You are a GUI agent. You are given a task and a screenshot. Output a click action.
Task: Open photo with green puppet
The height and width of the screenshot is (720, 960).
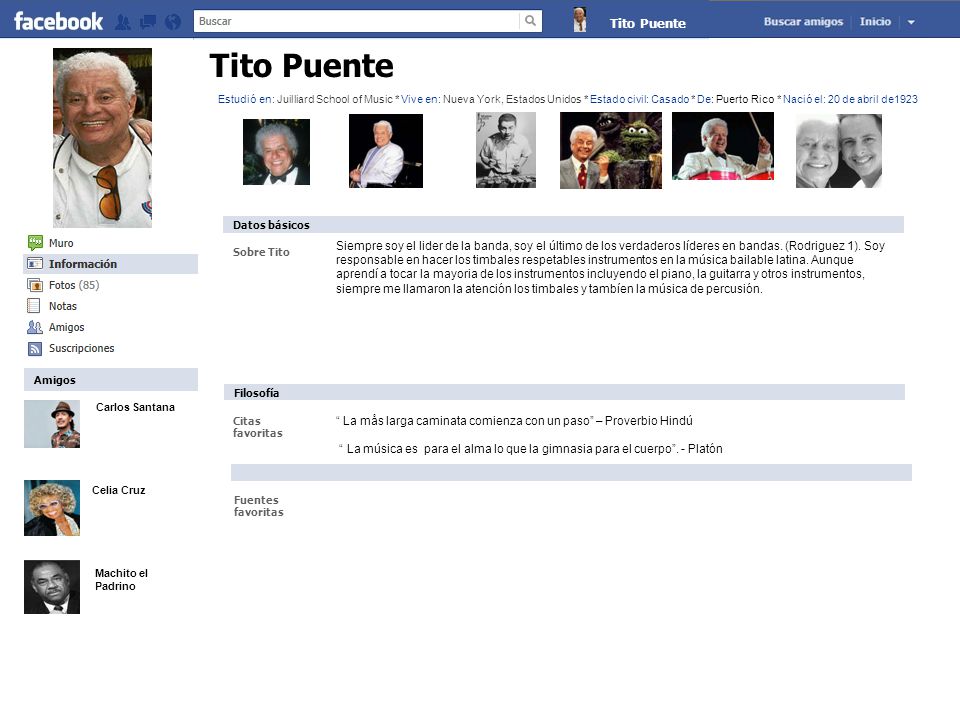pyautogui.click(x=610, y=150)
